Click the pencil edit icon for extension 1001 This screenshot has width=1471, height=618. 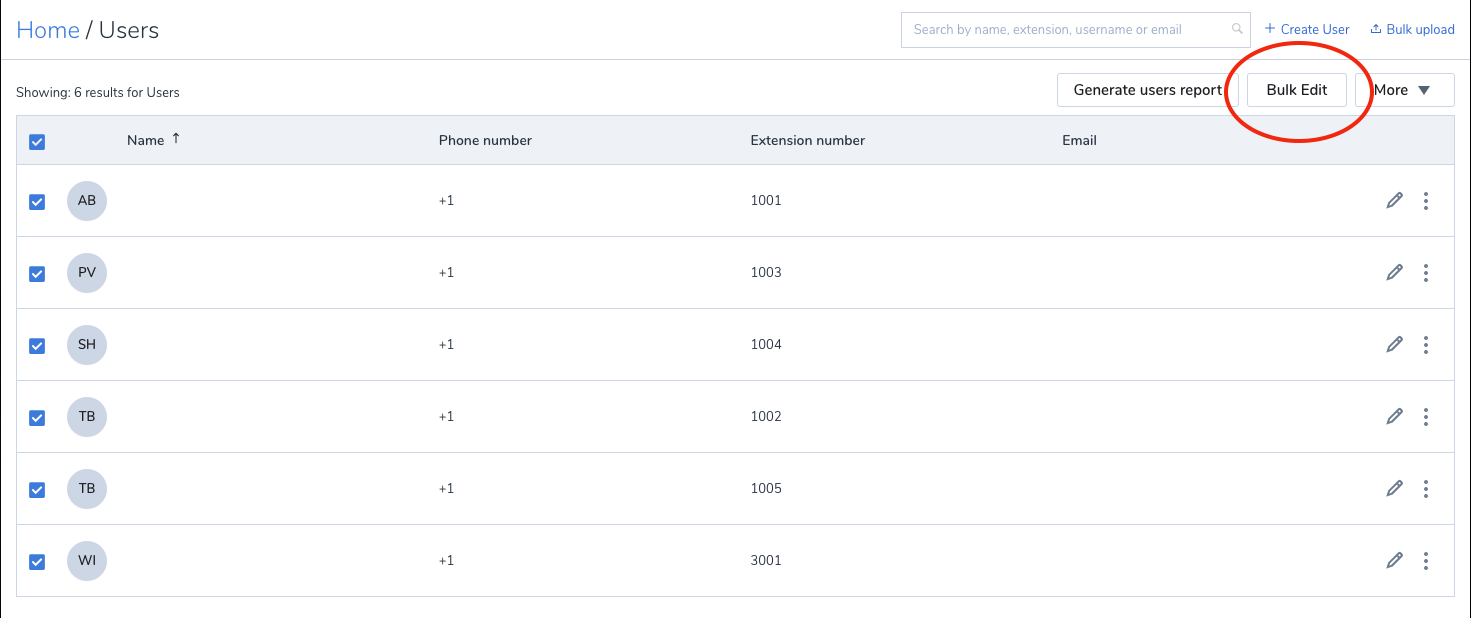point(1394,201)
